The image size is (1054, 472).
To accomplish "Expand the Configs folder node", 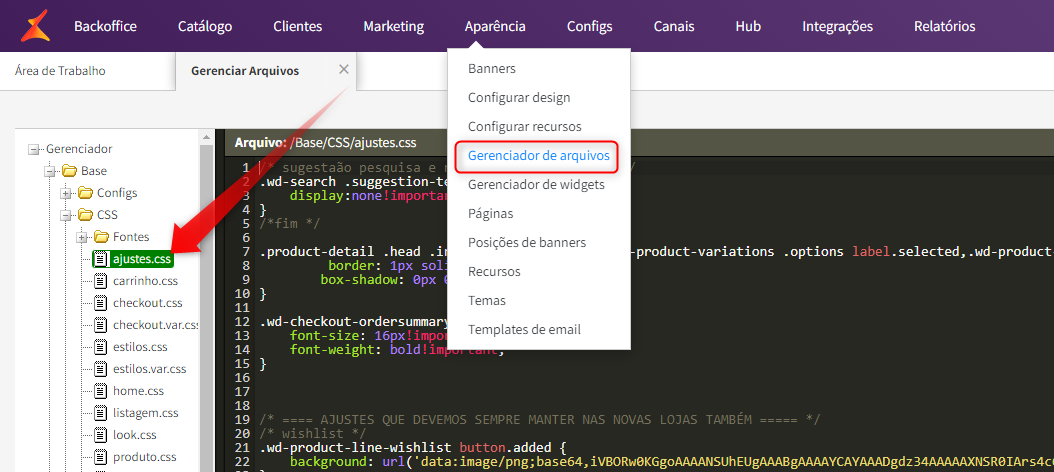I will point(65,194).
